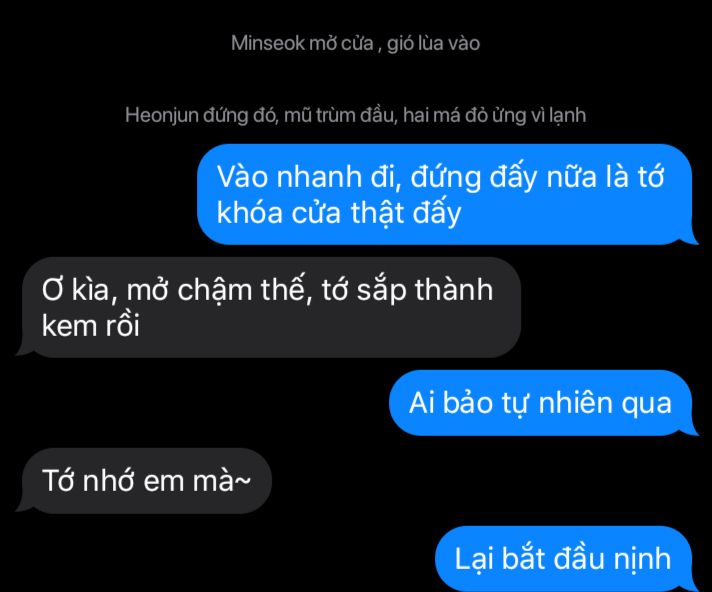Tap the narration line starting with 'Heonjun đứng đó'

pos(356,115)
